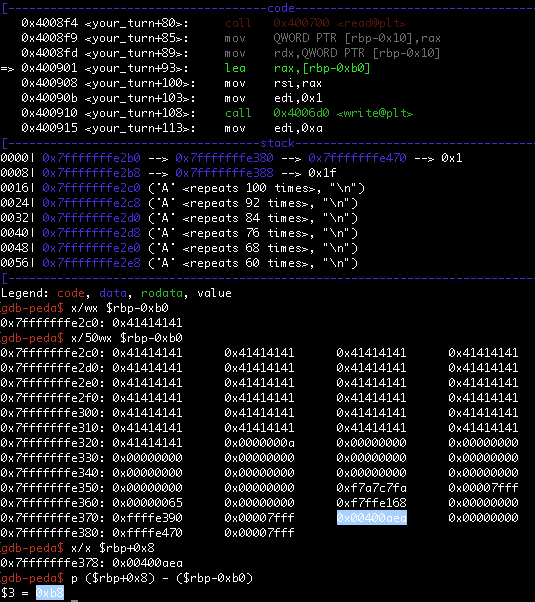Click the value 0x1f in stack row 0008
Screen dimensions: 535x602
[x=322, y=173]
